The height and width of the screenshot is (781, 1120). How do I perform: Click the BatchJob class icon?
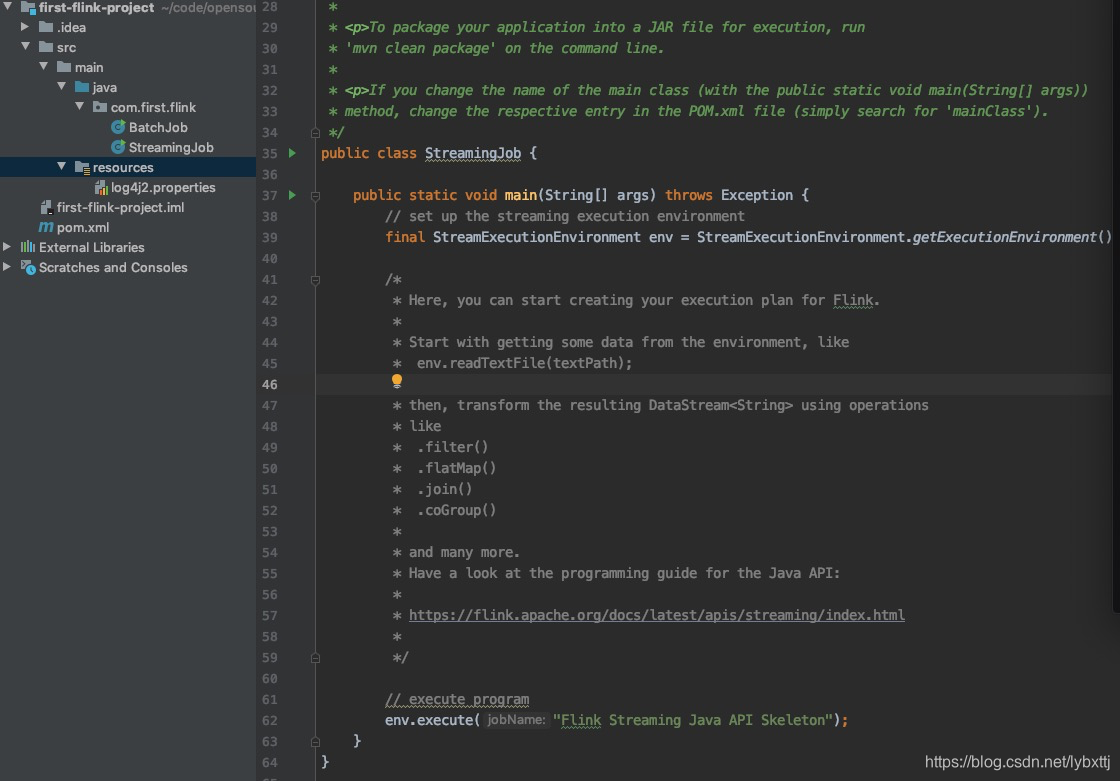[x=118, y=127]
